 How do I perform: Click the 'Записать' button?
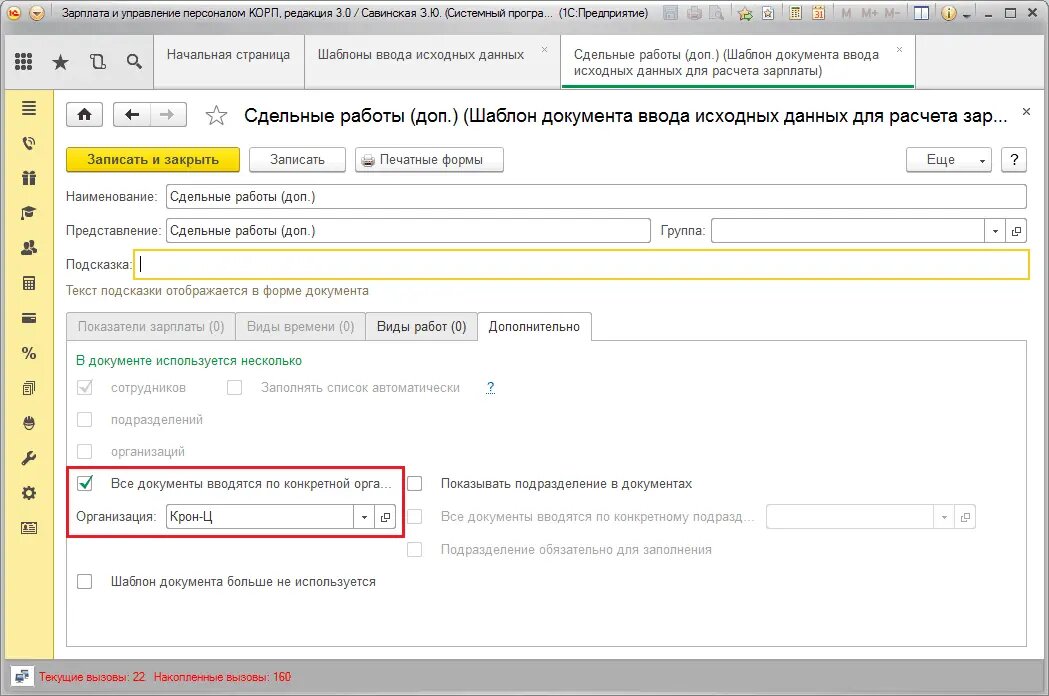297,160
